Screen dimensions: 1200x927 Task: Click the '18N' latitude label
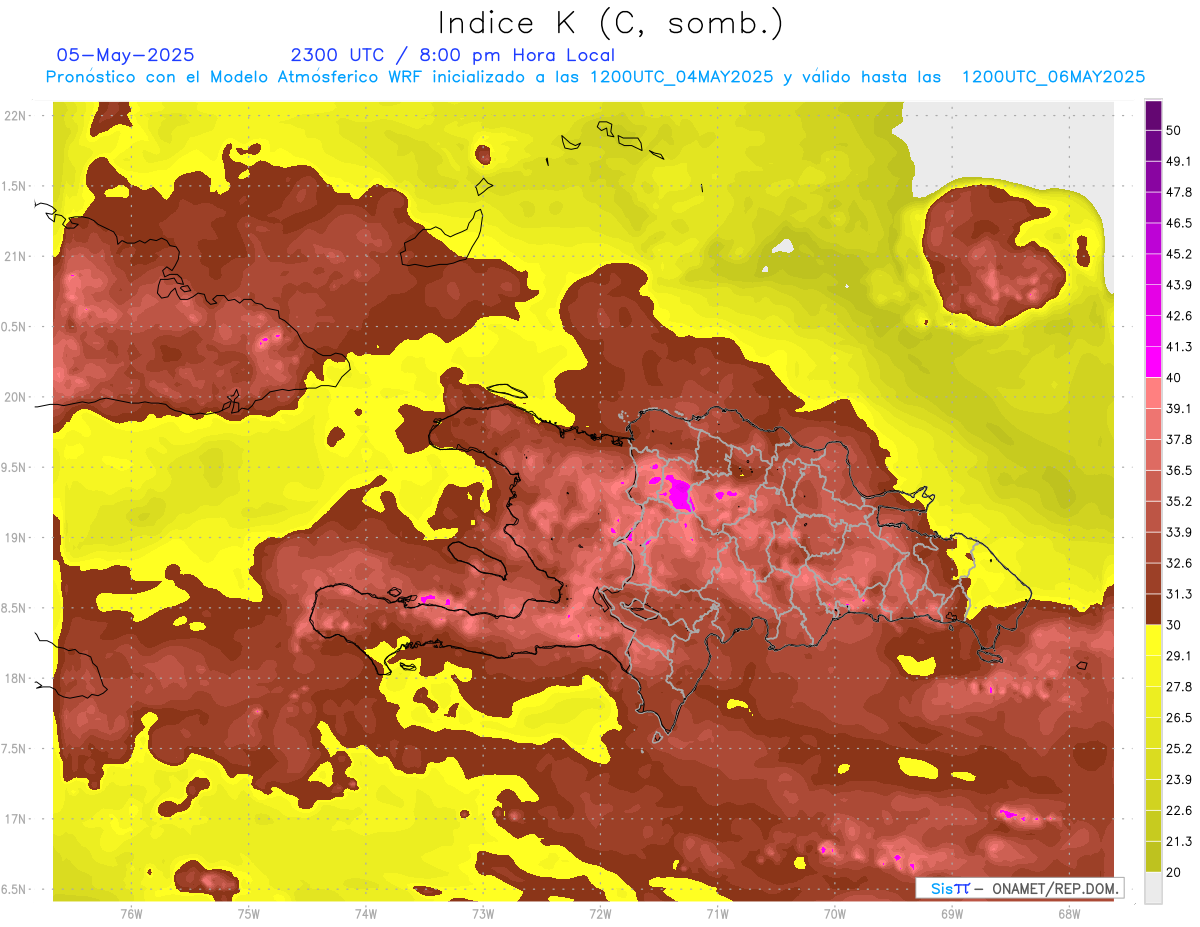tap(15, 679)
